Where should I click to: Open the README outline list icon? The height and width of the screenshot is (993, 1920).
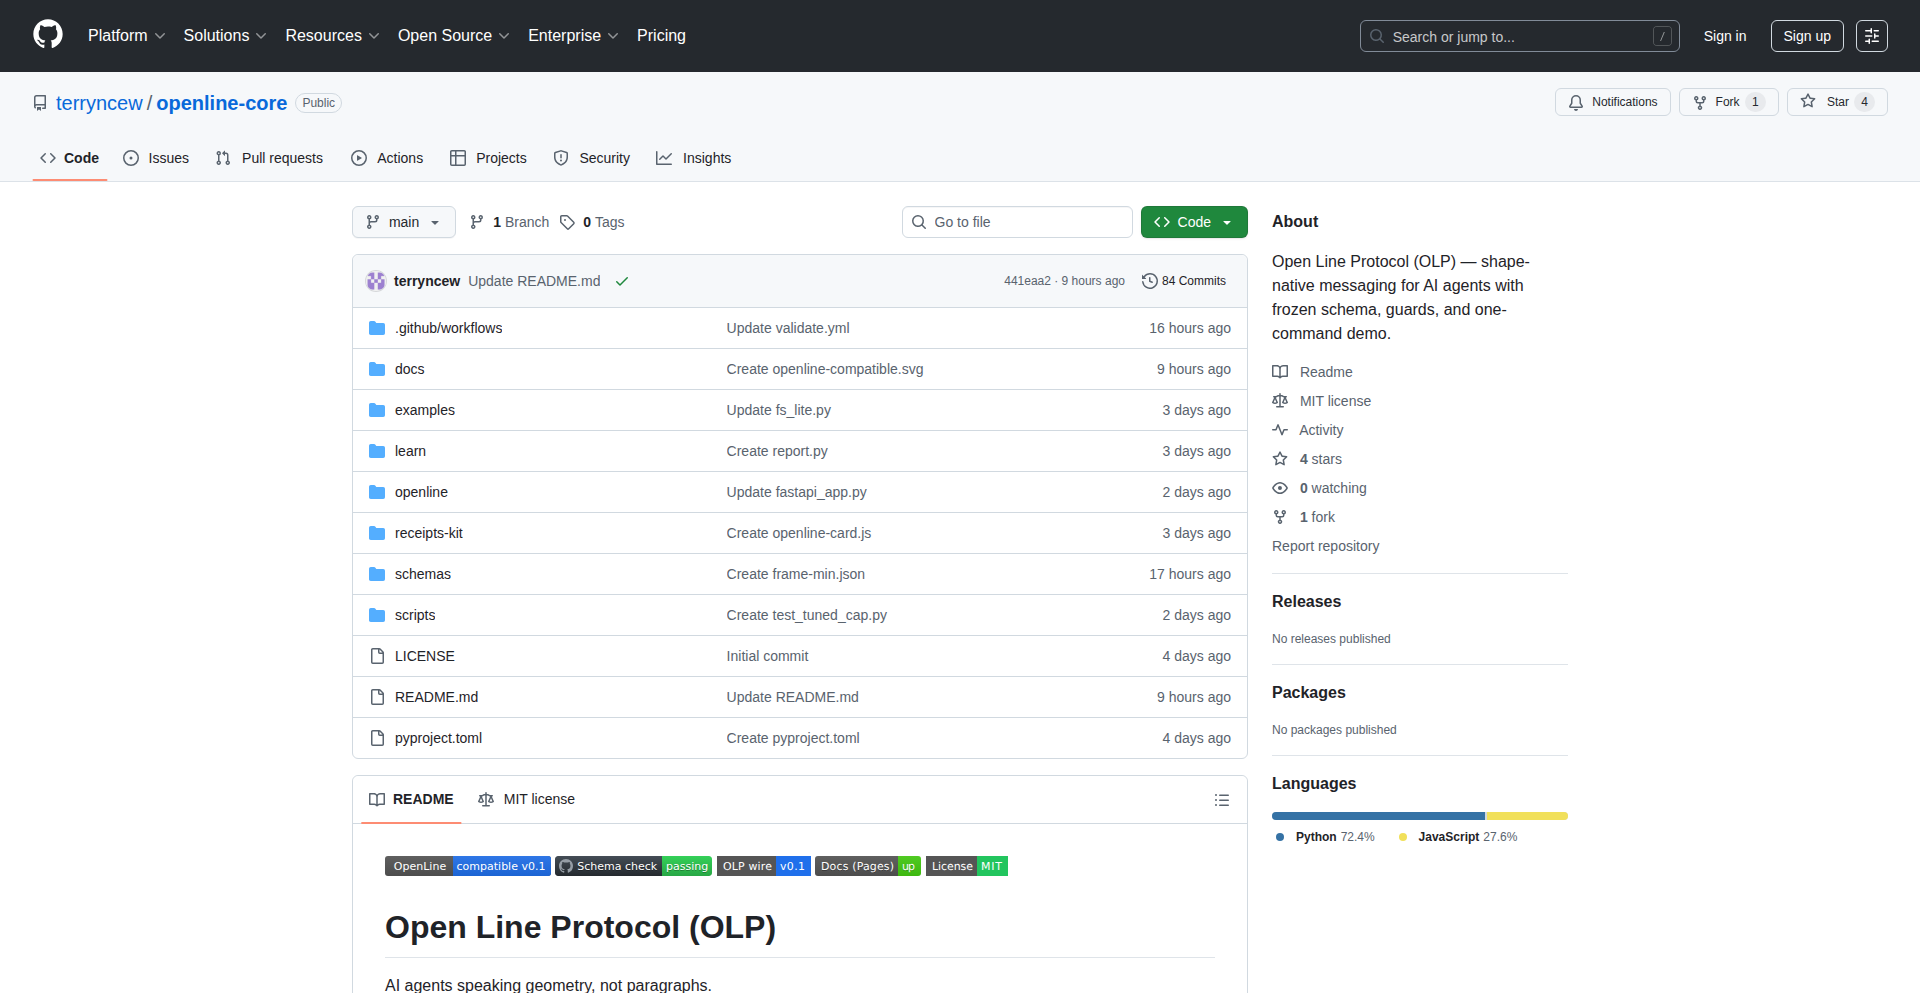[1222, 800]
